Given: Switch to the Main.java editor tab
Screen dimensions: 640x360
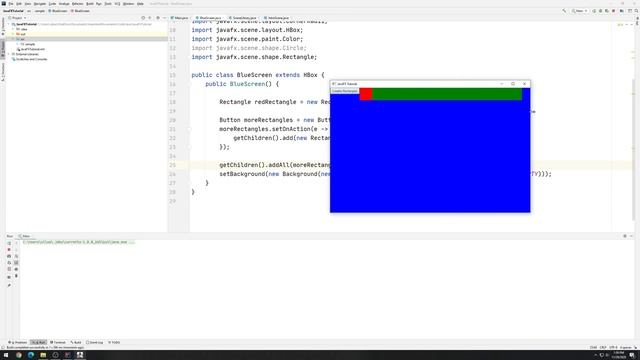Looking at the screenshot, I should (180, 18).
